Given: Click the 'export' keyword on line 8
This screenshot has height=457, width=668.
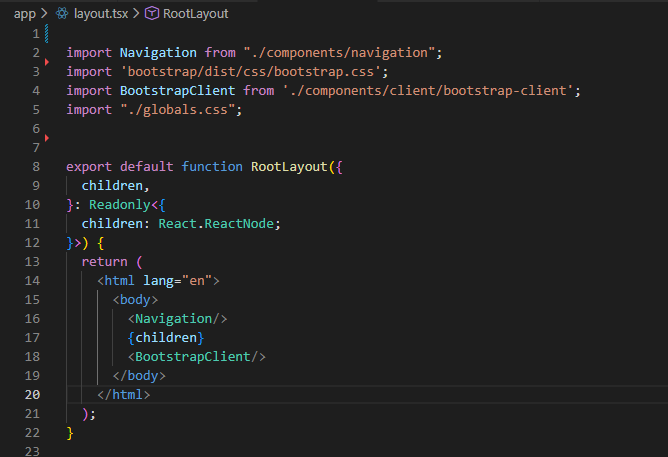Looking at the screenshot, I should pyautogui.click(x=89, y=167).
